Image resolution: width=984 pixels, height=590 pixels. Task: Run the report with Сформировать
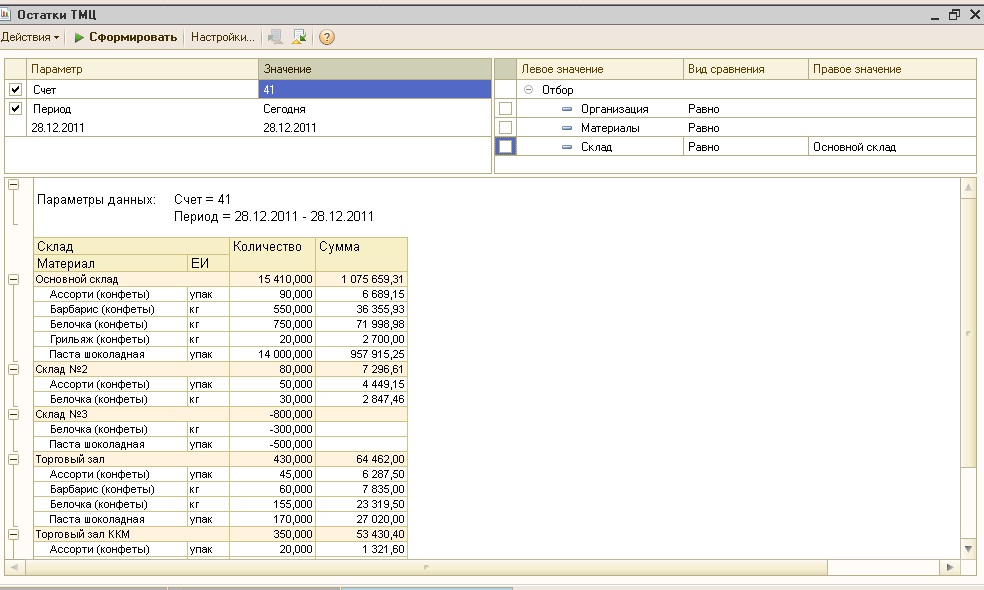(126, 37)
